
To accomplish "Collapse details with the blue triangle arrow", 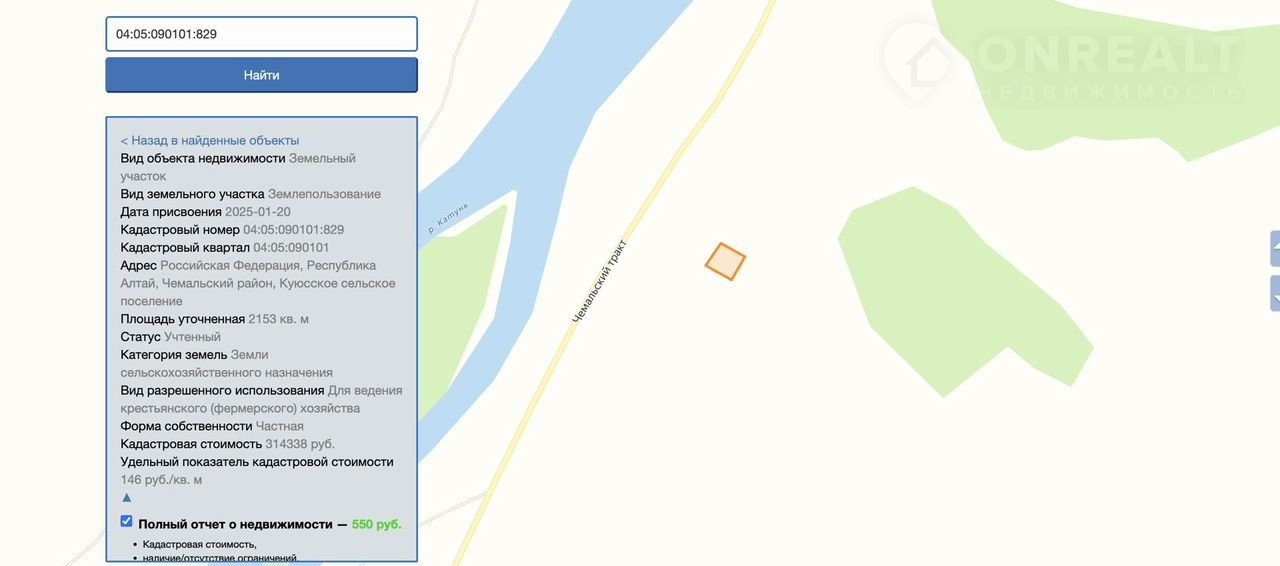I will (x=126, y=497).
